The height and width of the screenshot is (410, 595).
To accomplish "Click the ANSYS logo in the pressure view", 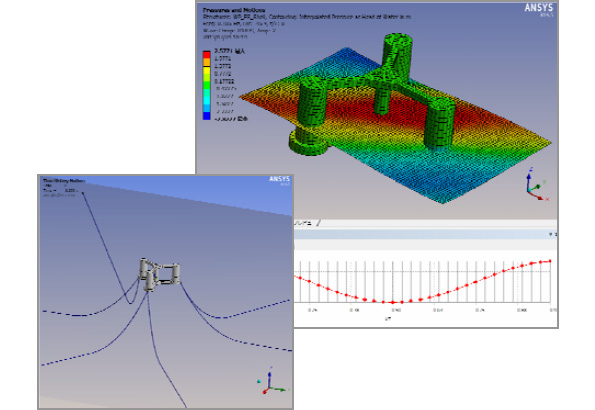I will (538, 8).
